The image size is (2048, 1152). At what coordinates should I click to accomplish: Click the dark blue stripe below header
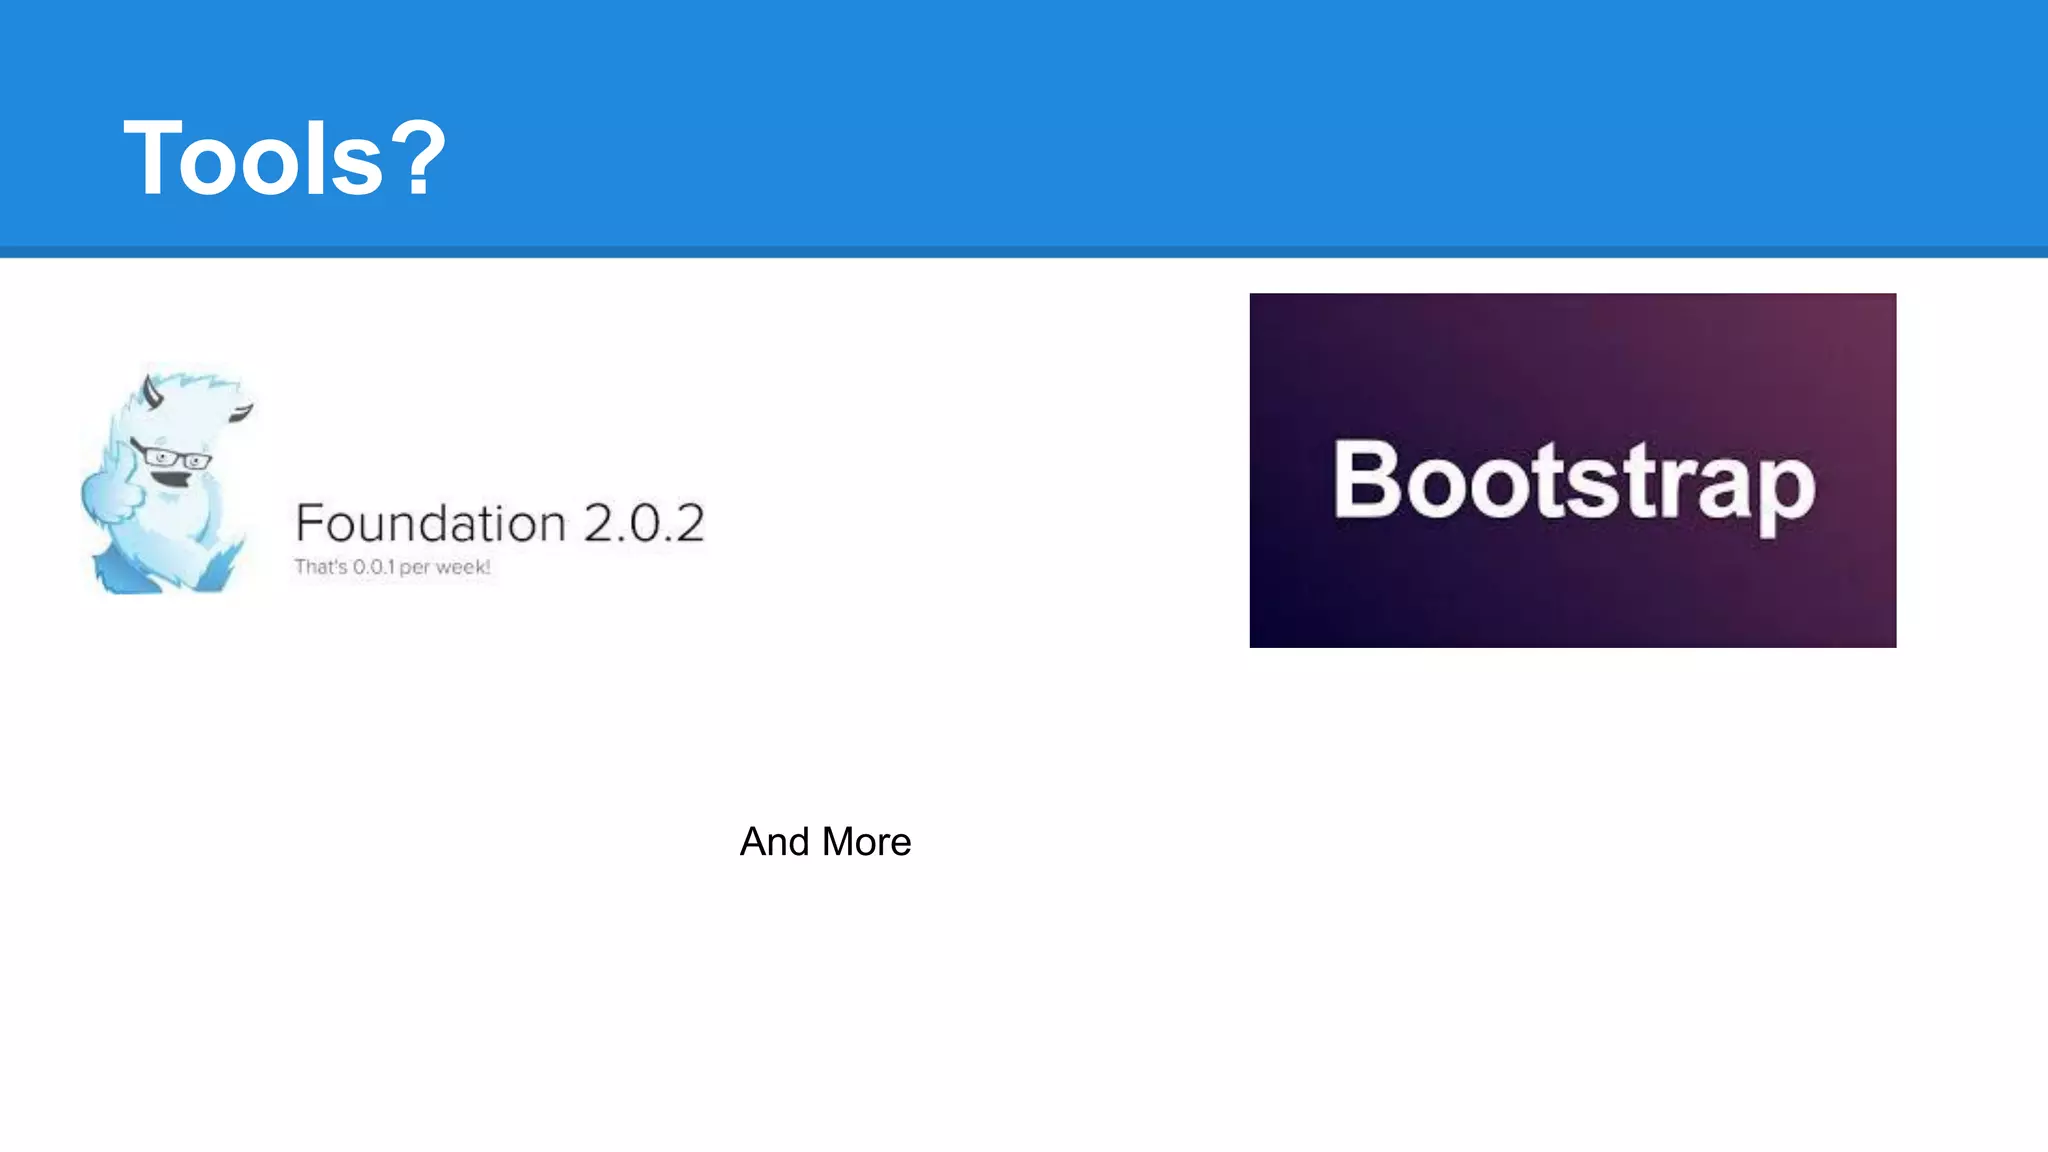[x=1024, y=252]
